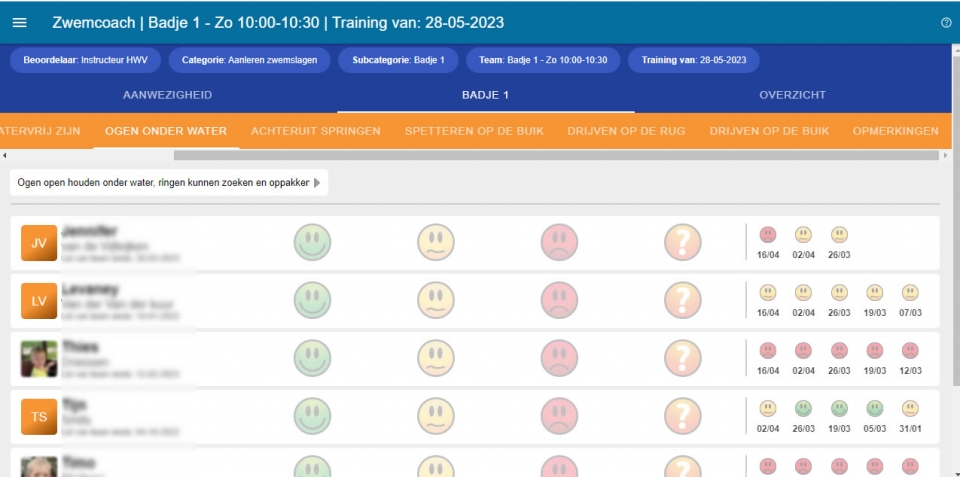This screenshot has height=477, width=960.
Task: Click Thies's profile photo thumbnail
Action: [x=39, y=359]
